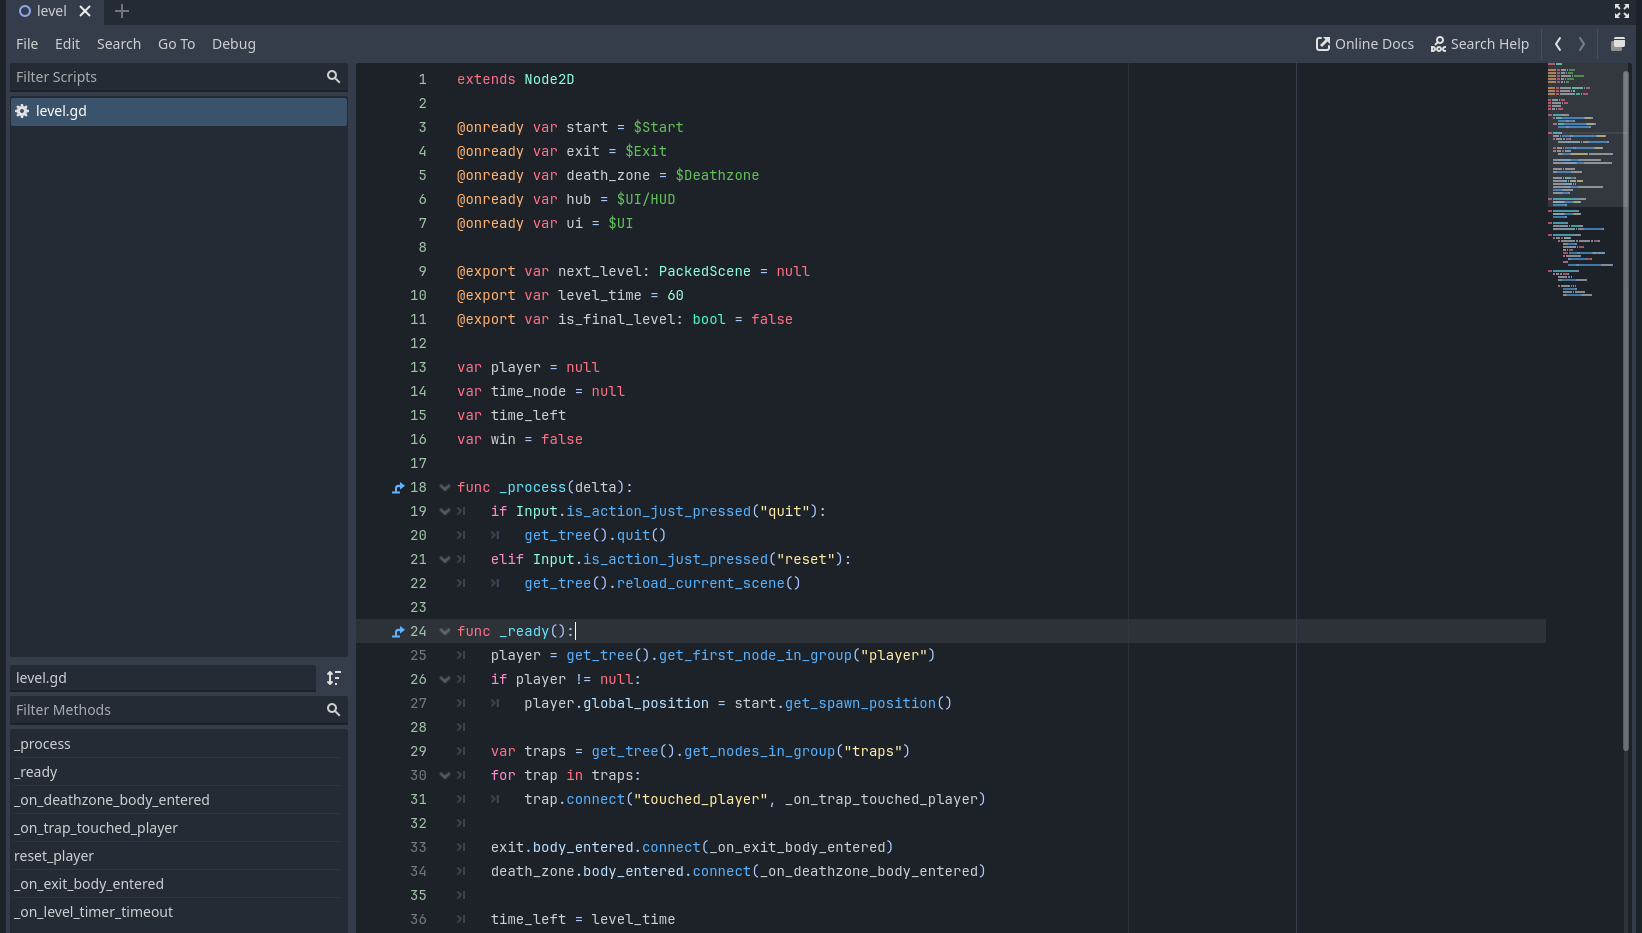Jump to _on_level_timer_timeout method
The width and height of the screenshot is (1642, 933).
(176, 912)
